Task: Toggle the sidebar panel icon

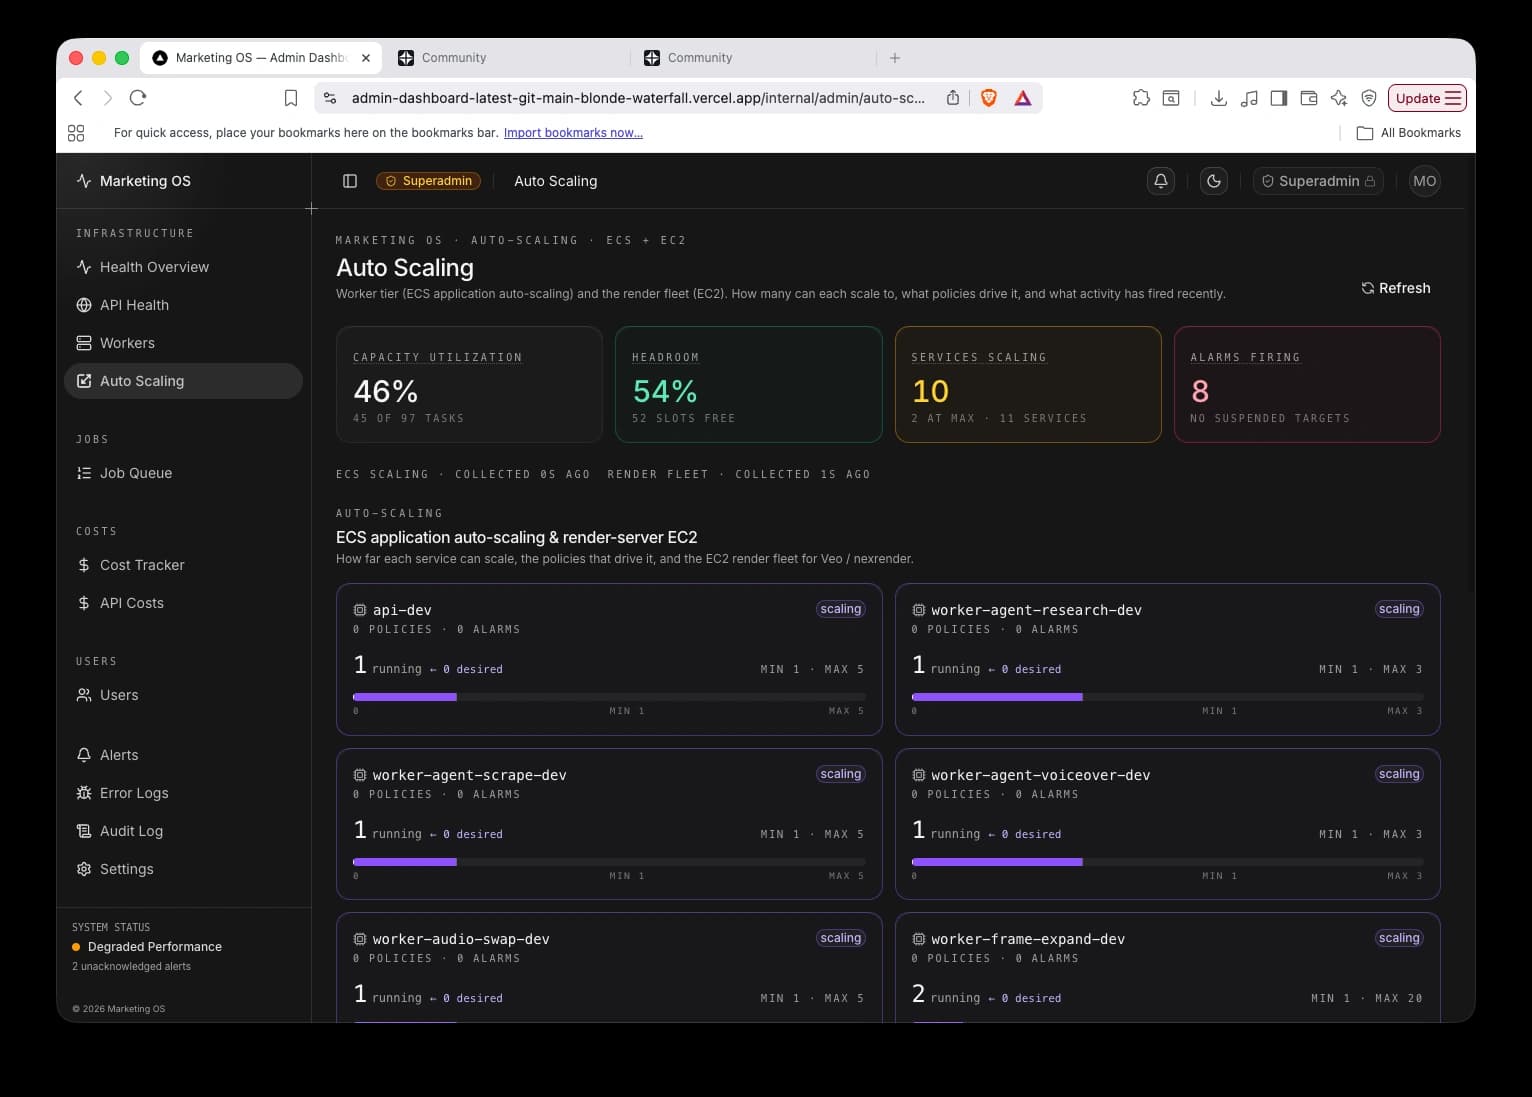Action: click(x=350, y=181)
